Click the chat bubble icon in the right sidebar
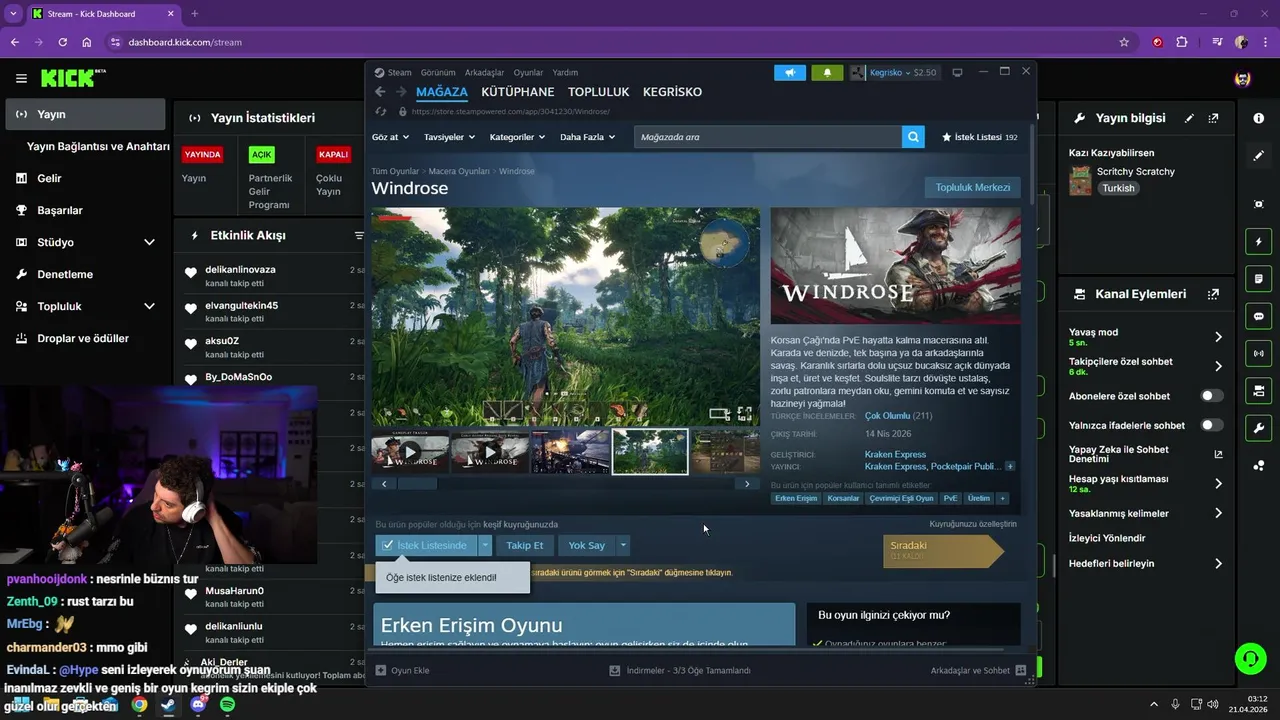Screen dimensions: 1280x720 (1259, 316)
